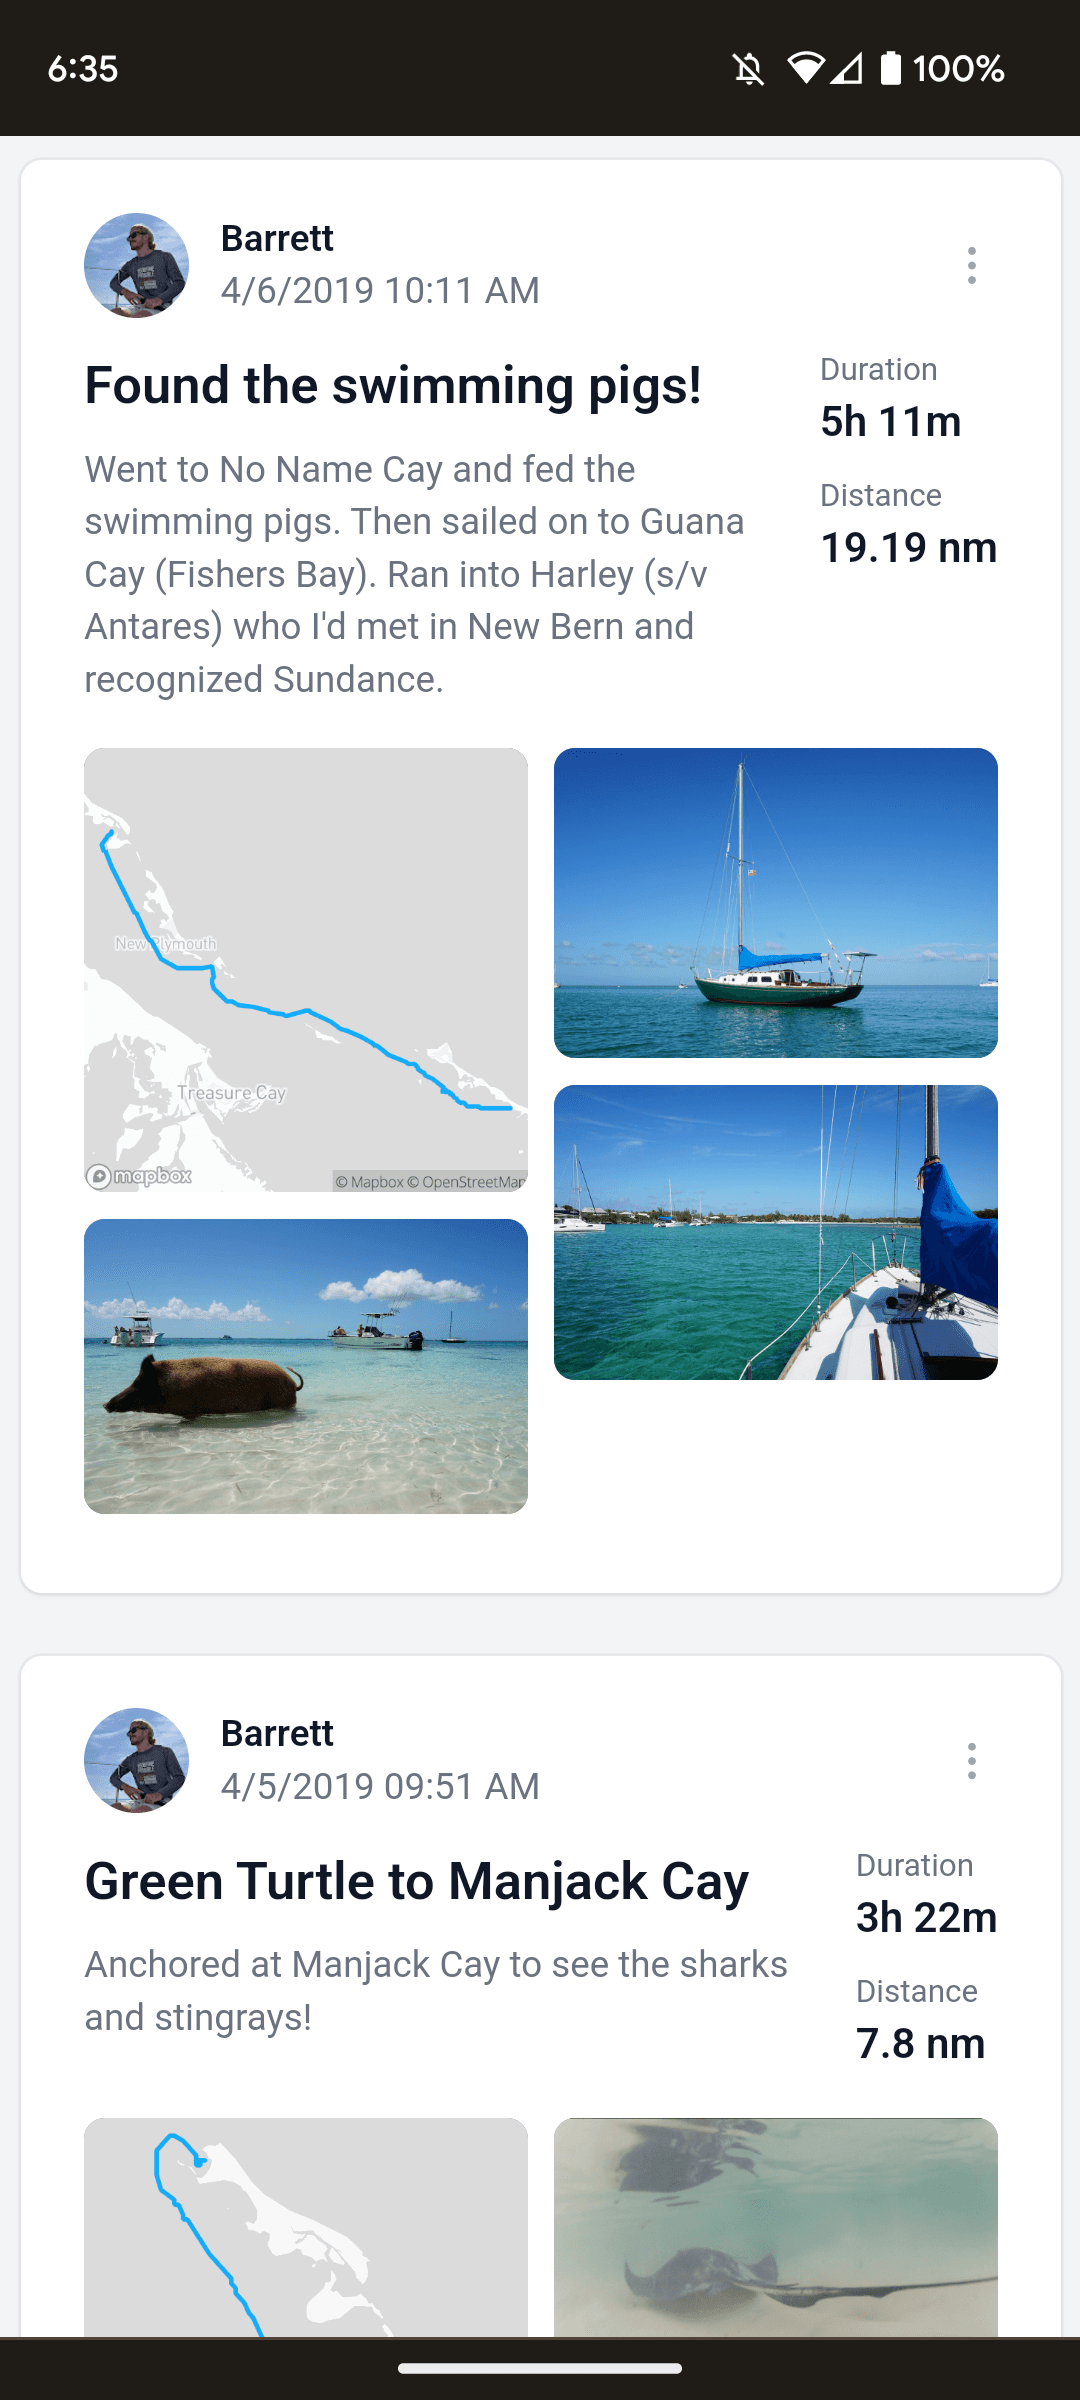Open the route map to Guana Cay
The image size is (1080, 2400).
tap(306, 960)
